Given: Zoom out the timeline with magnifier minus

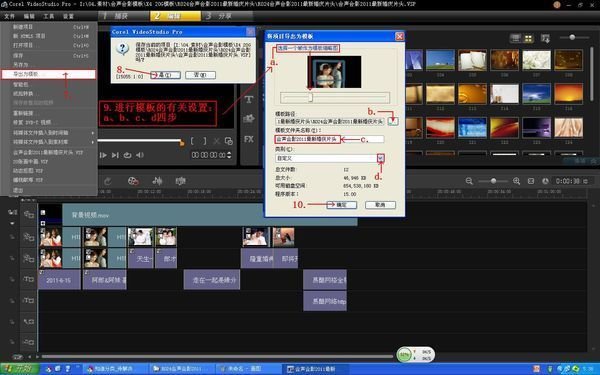Looking at the screenshot, I should (469, 181).
